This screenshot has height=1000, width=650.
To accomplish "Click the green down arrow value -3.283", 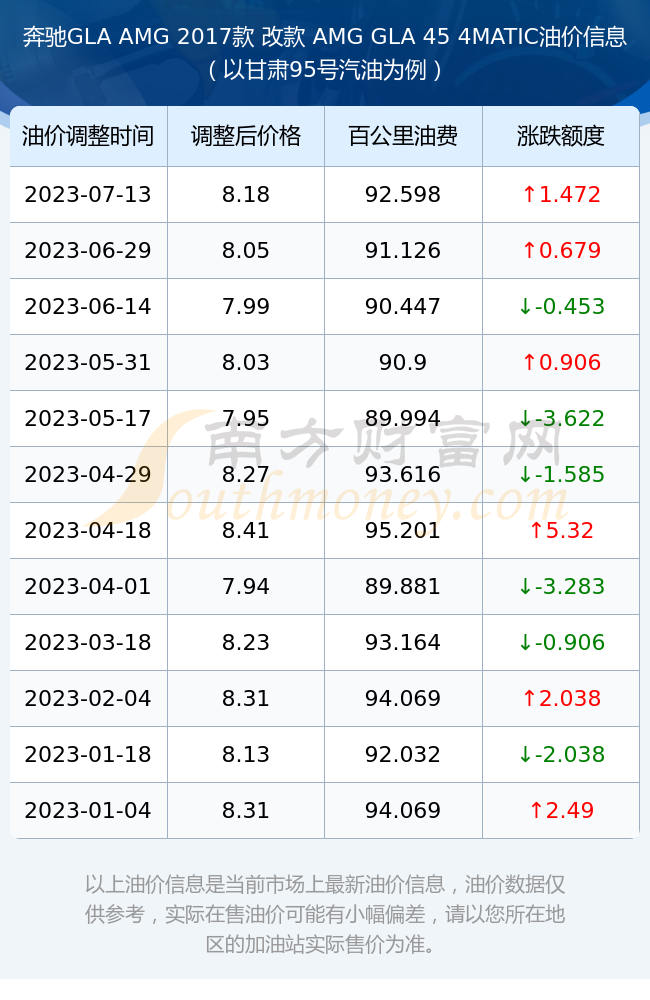I will [x=561, y=586].
